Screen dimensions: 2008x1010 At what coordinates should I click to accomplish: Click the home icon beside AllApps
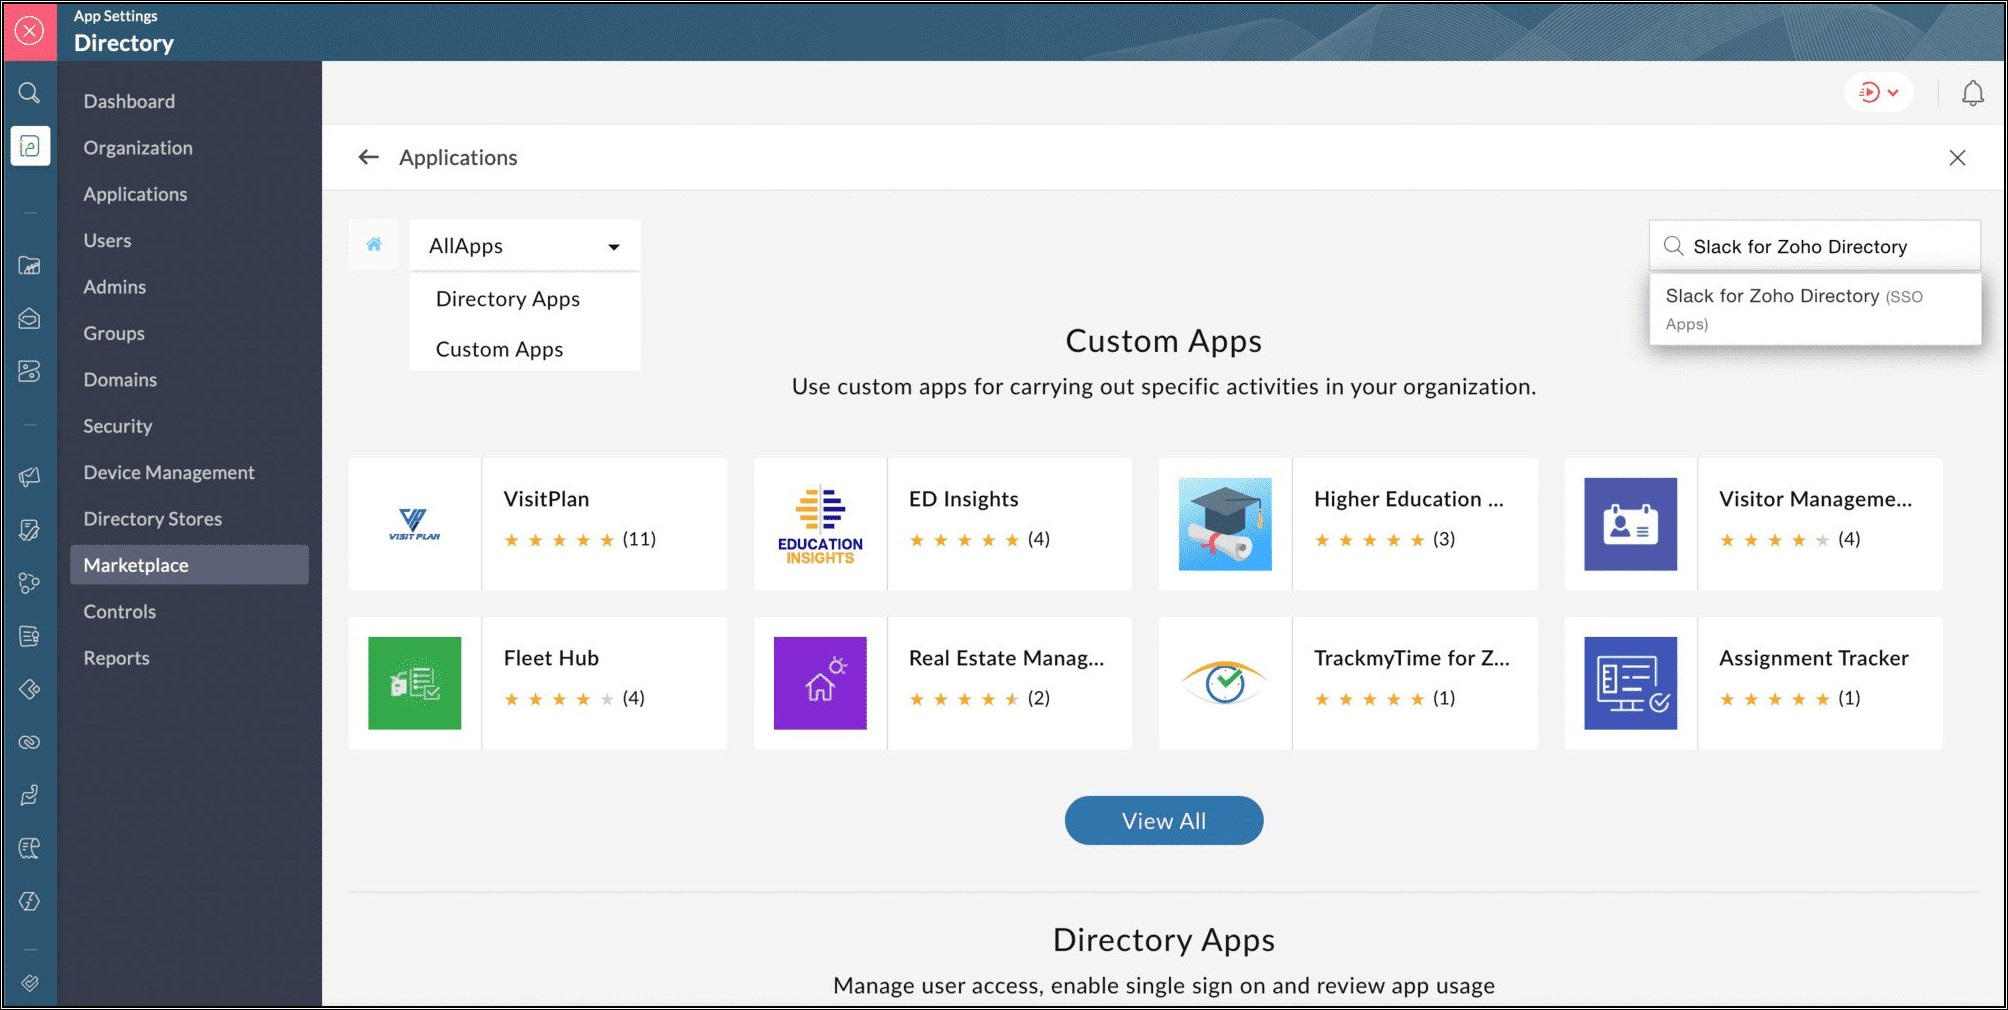(x=374, y=245)
